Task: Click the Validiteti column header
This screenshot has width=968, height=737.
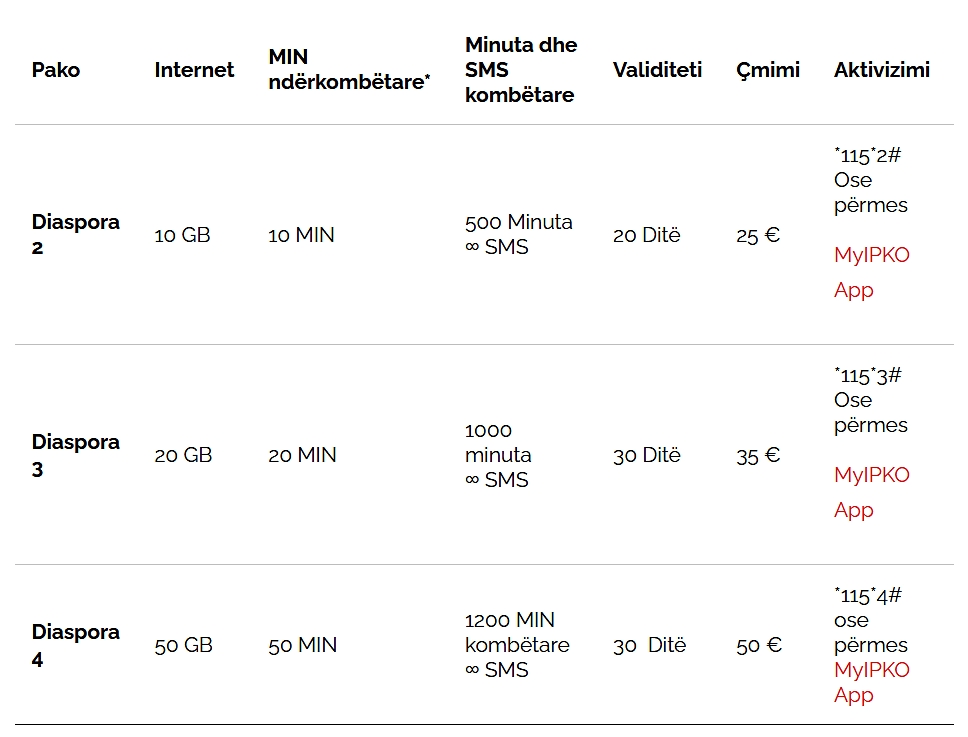Action: [x=657, y=70]
